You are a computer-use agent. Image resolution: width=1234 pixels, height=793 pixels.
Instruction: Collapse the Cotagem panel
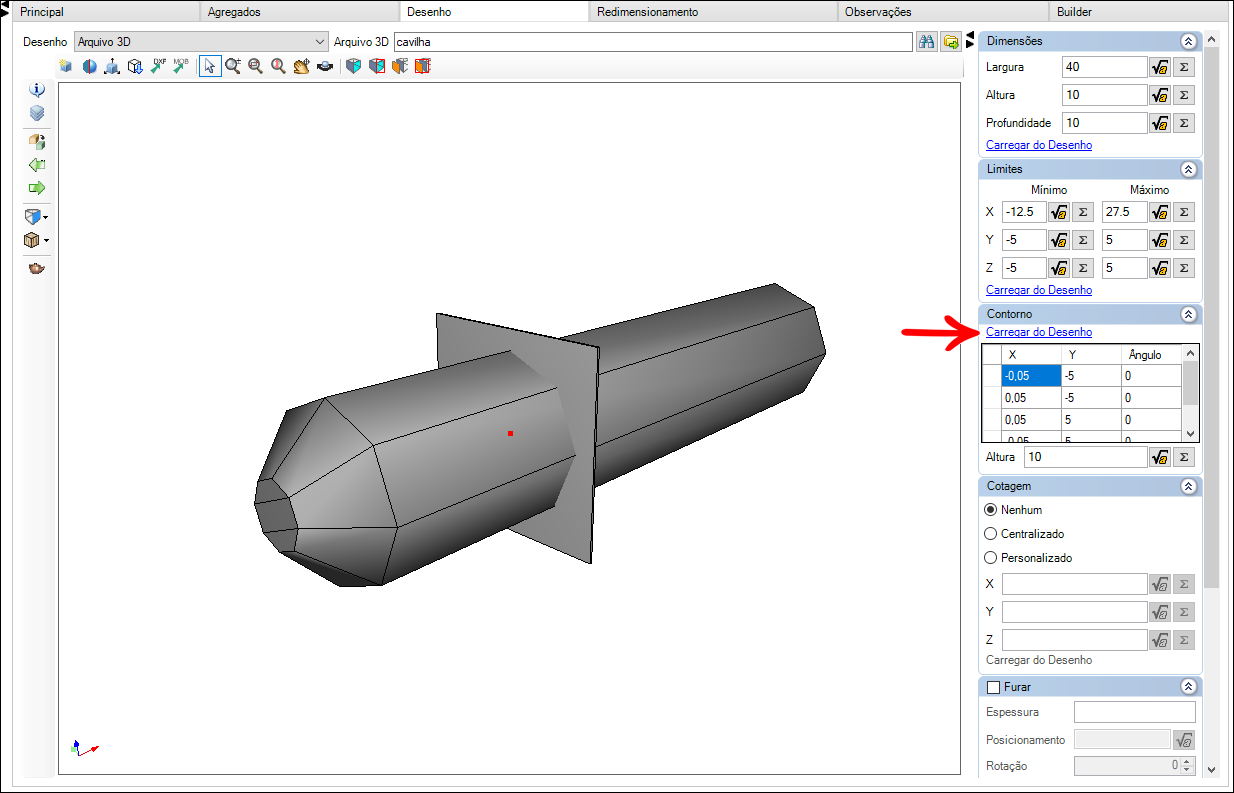(x=1188, y=486)
